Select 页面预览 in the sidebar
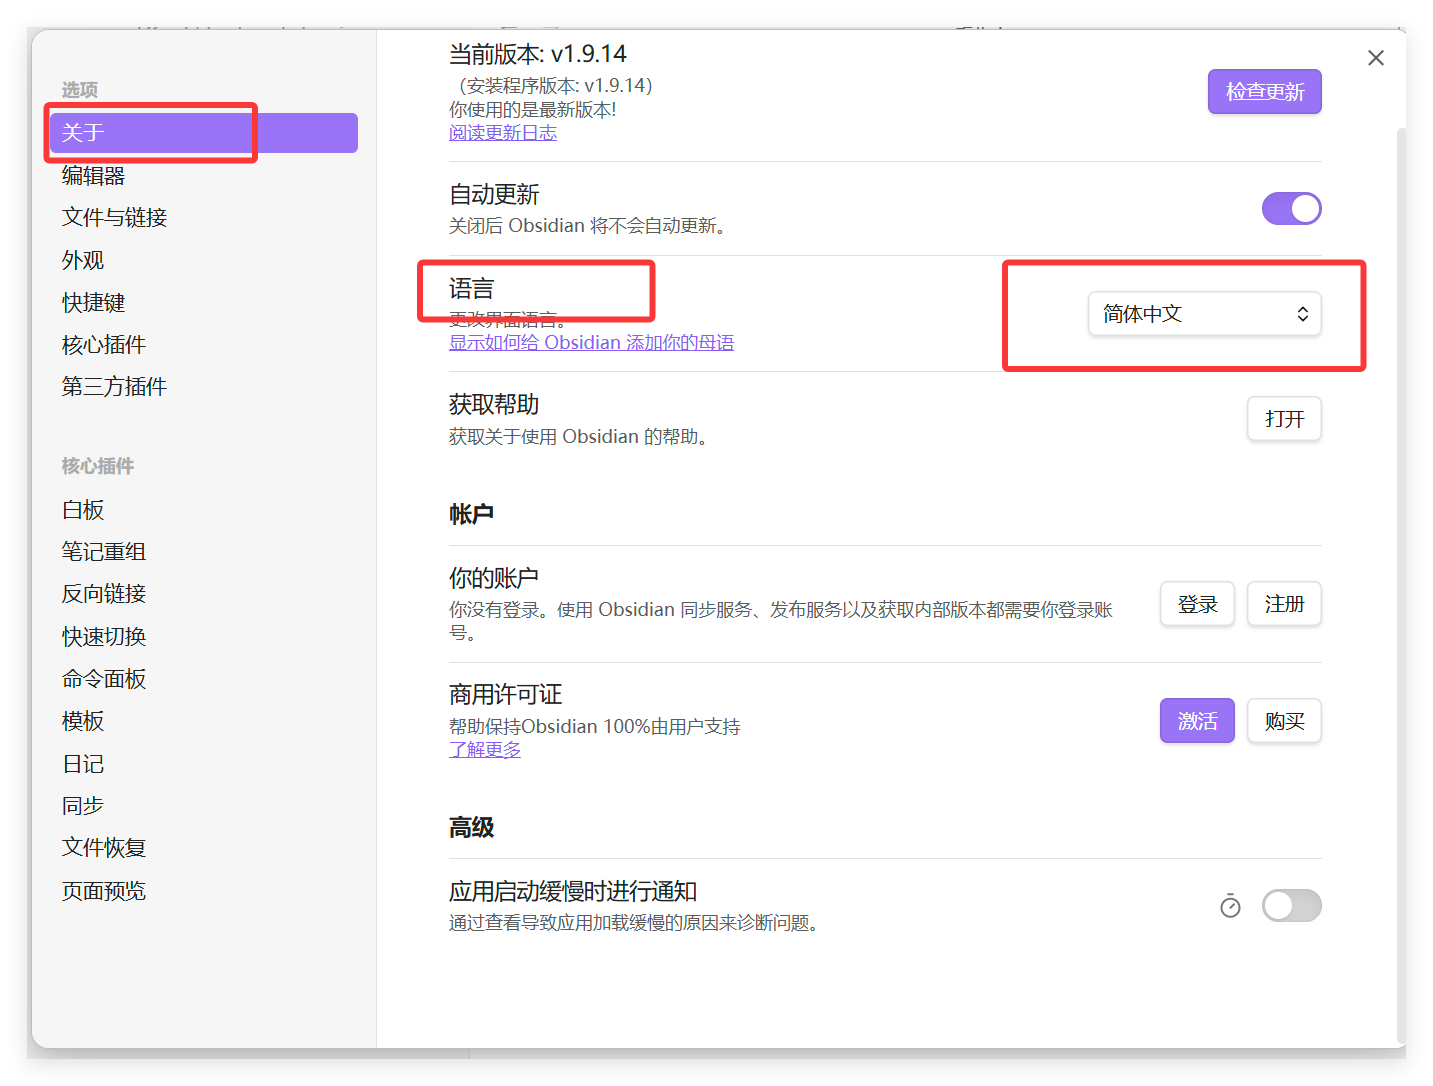This screenshot has height=1086, width=1433. pos(203,891)
